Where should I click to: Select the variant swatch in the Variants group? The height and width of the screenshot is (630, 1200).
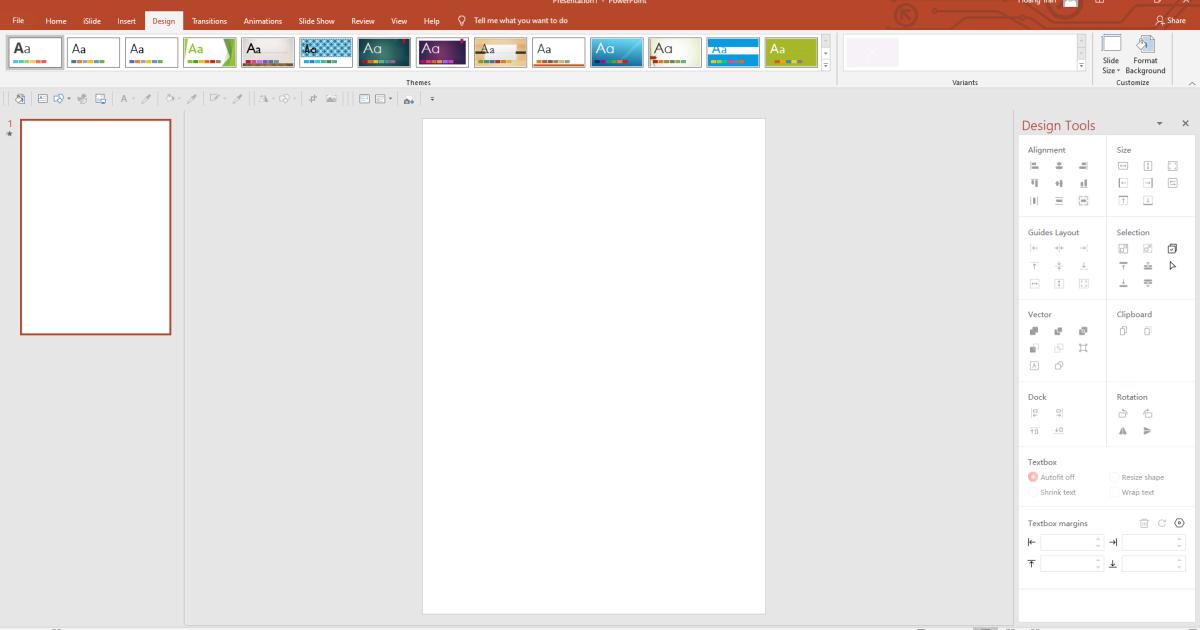point(872,52)
